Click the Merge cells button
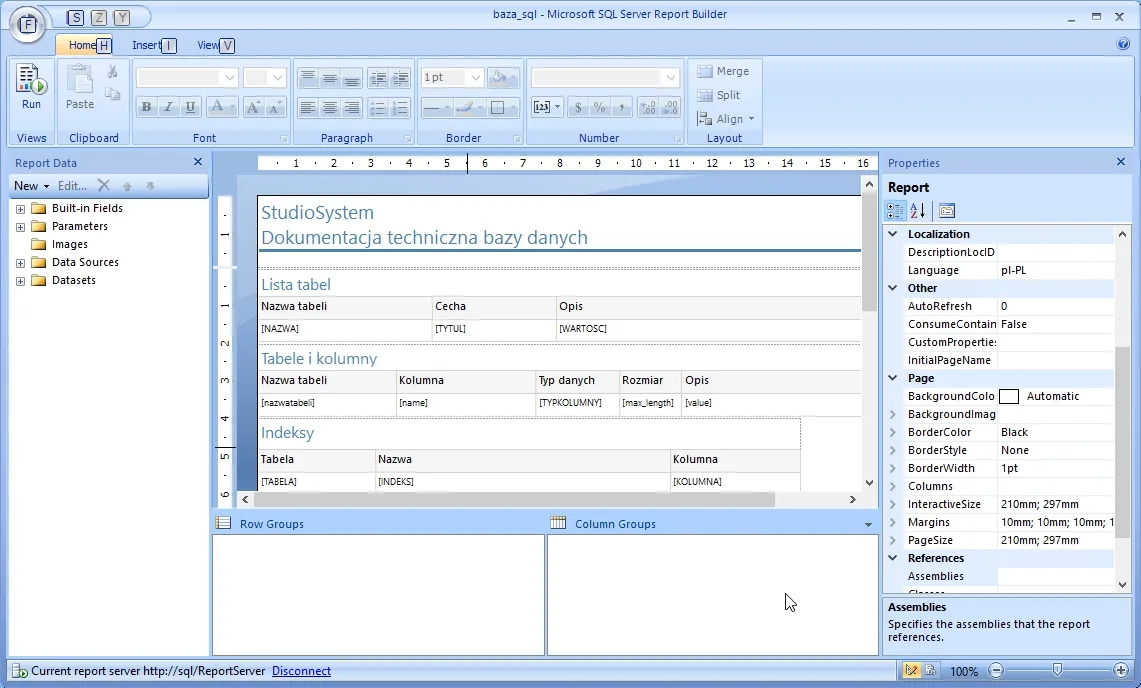1141x688 pixels. [x=723, y=71]
